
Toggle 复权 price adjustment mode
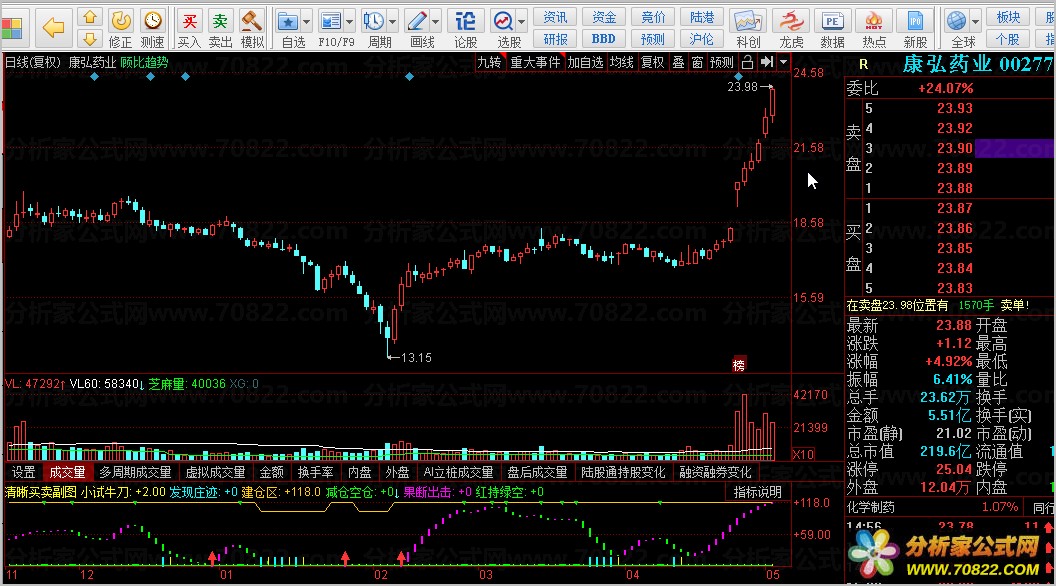click(653, 62)
